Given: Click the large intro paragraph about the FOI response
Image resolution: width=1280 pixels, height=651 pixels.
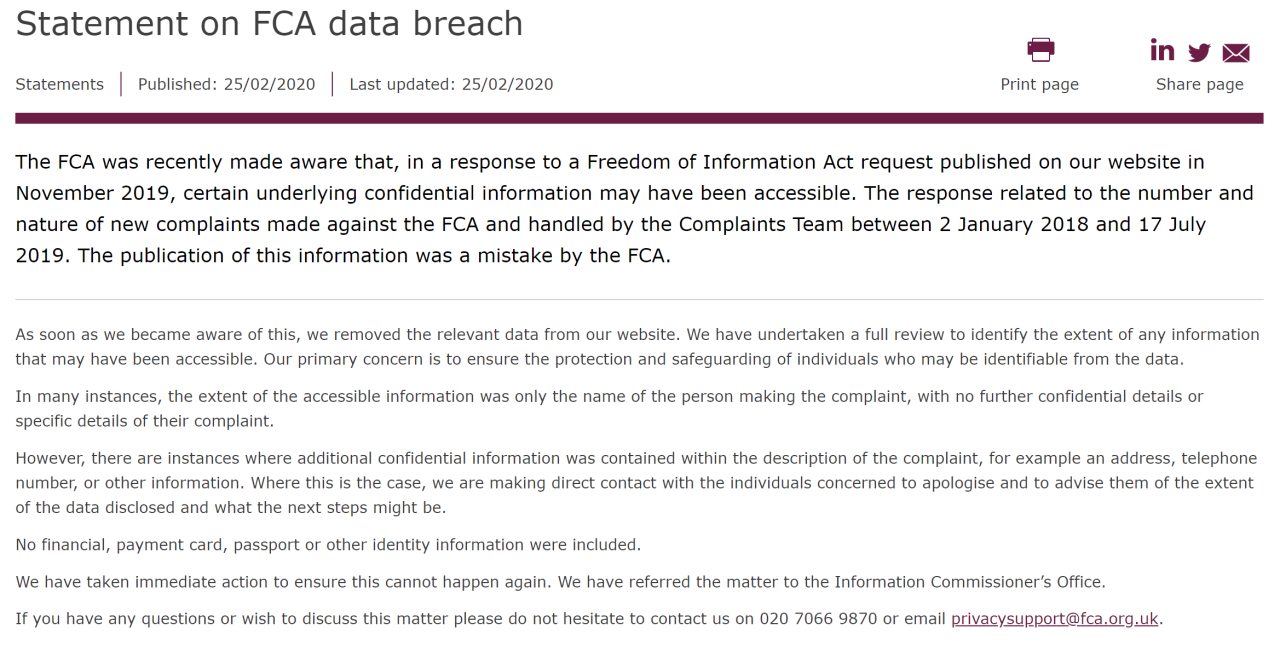Looking at the screenshot, I should (634, 208).
